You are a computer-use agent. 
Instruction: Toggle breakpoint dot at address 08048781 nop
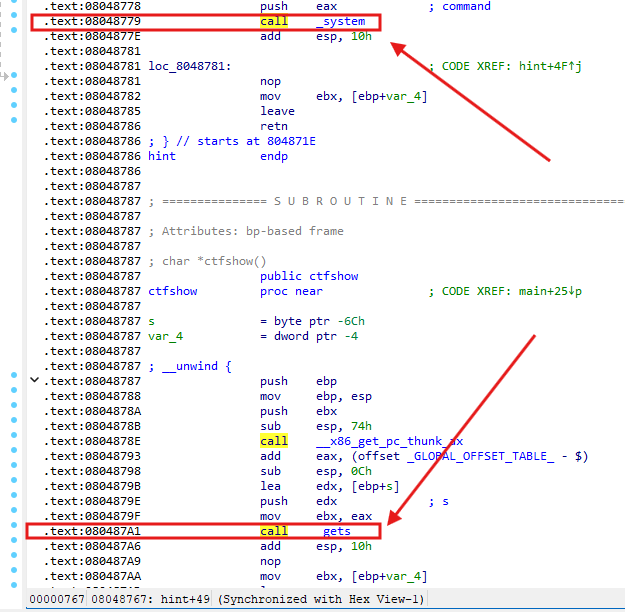pyautogui.click(x=14, y=75)
